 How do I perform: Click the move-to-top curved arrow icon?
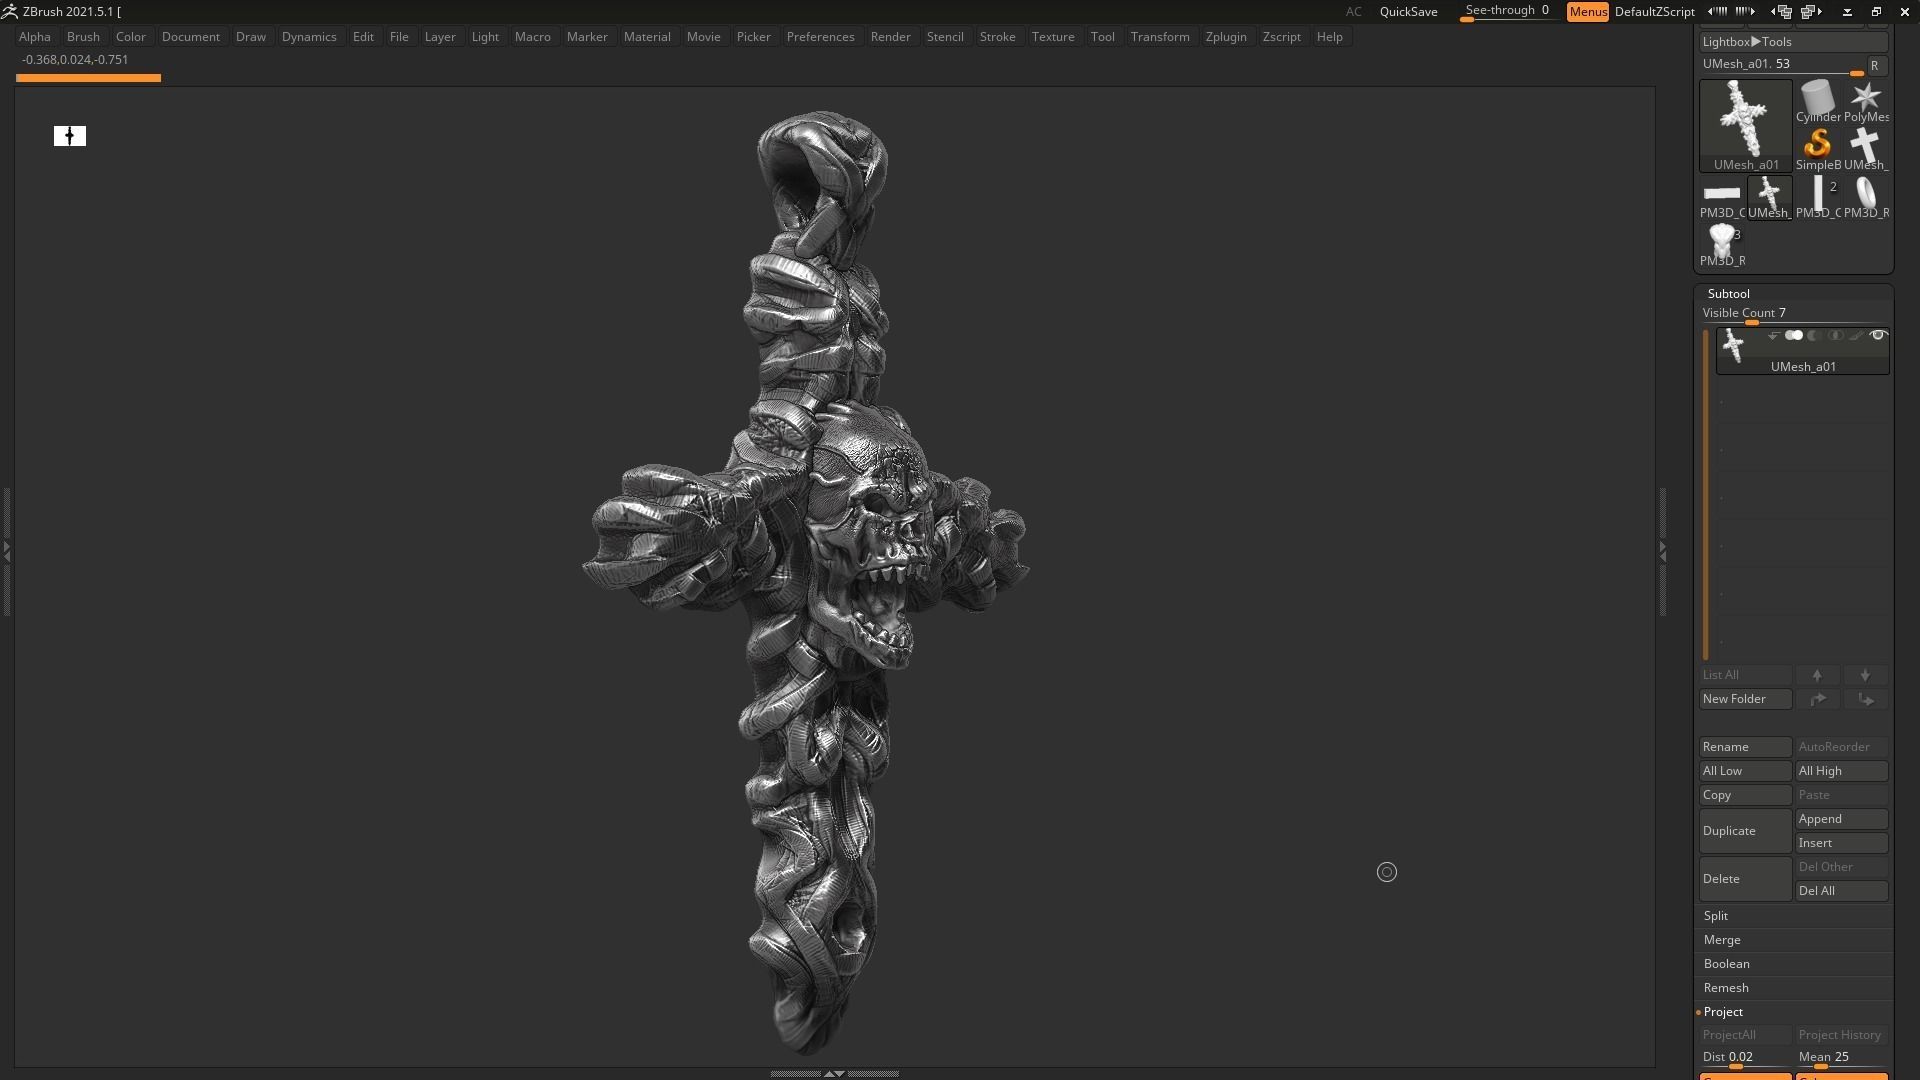1817,699
